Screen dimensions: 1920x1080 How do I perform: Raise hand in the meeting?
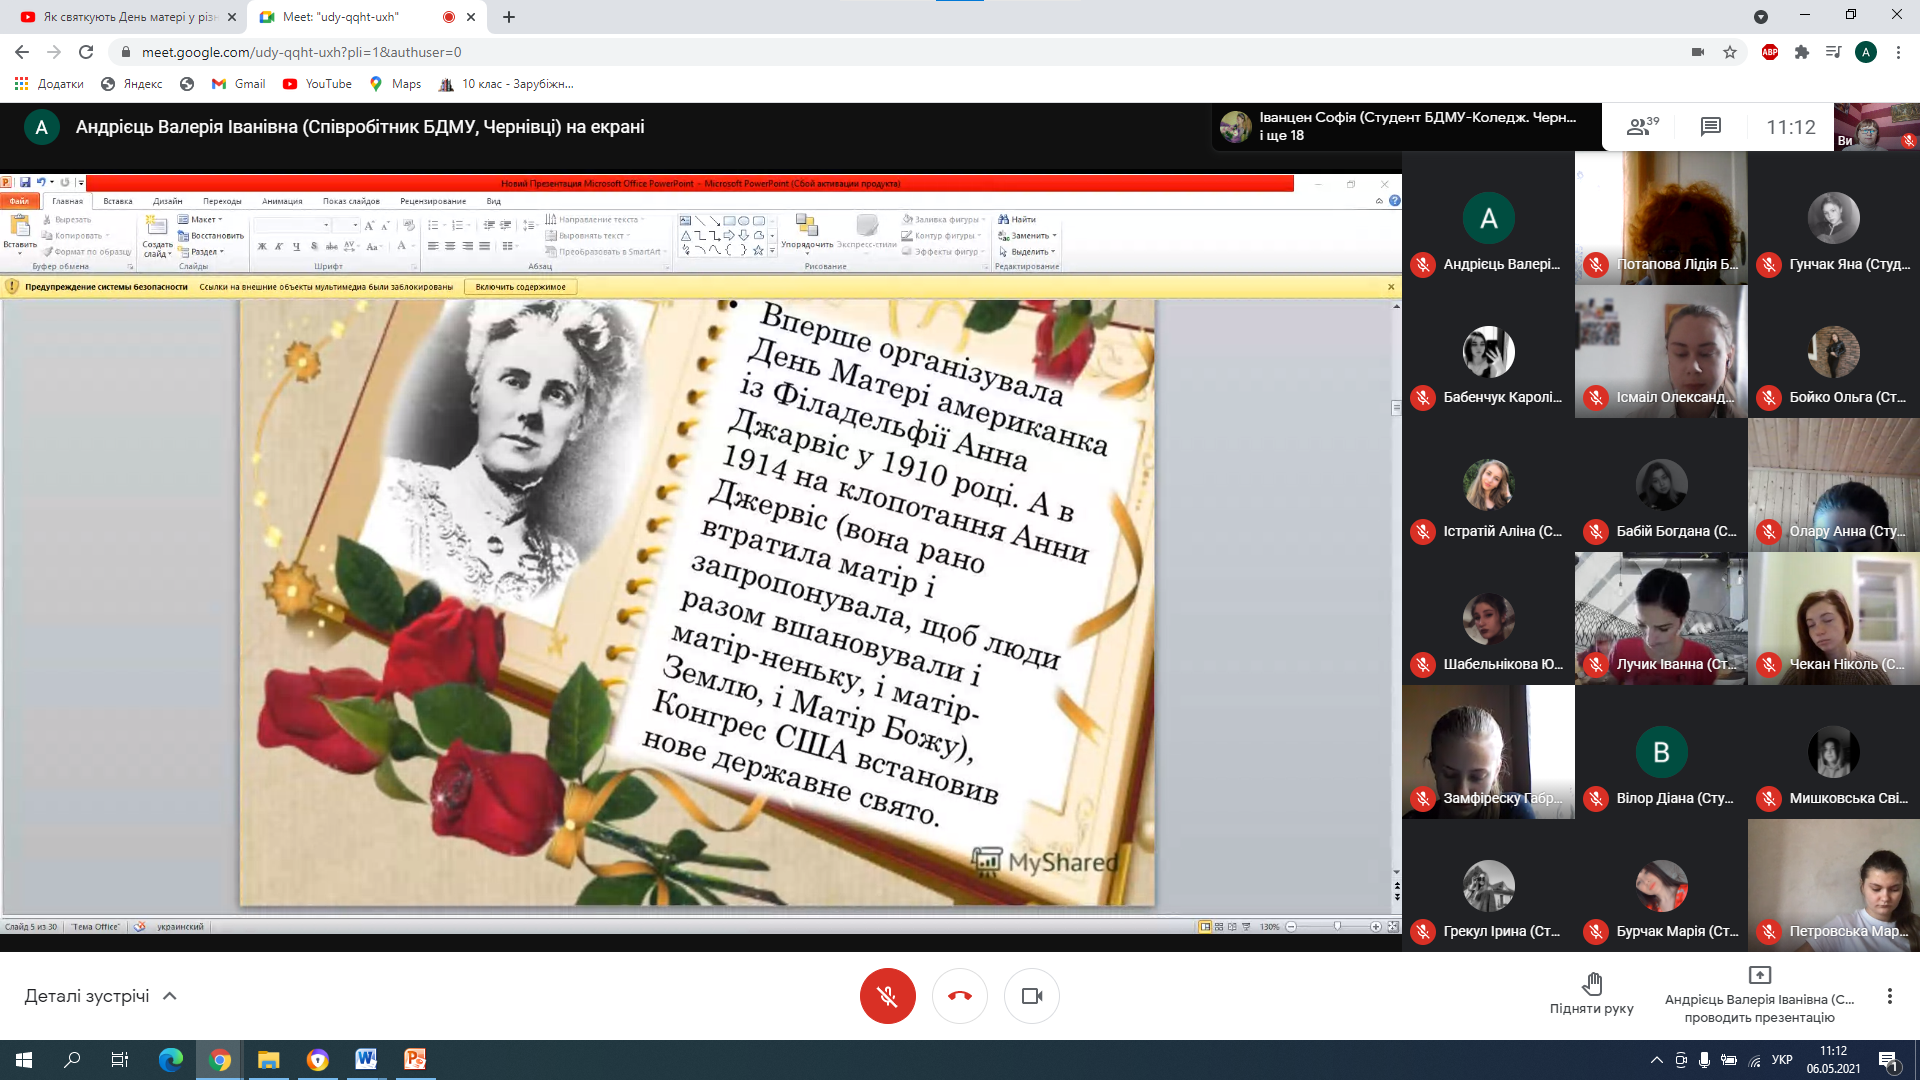coord(1592,994)
